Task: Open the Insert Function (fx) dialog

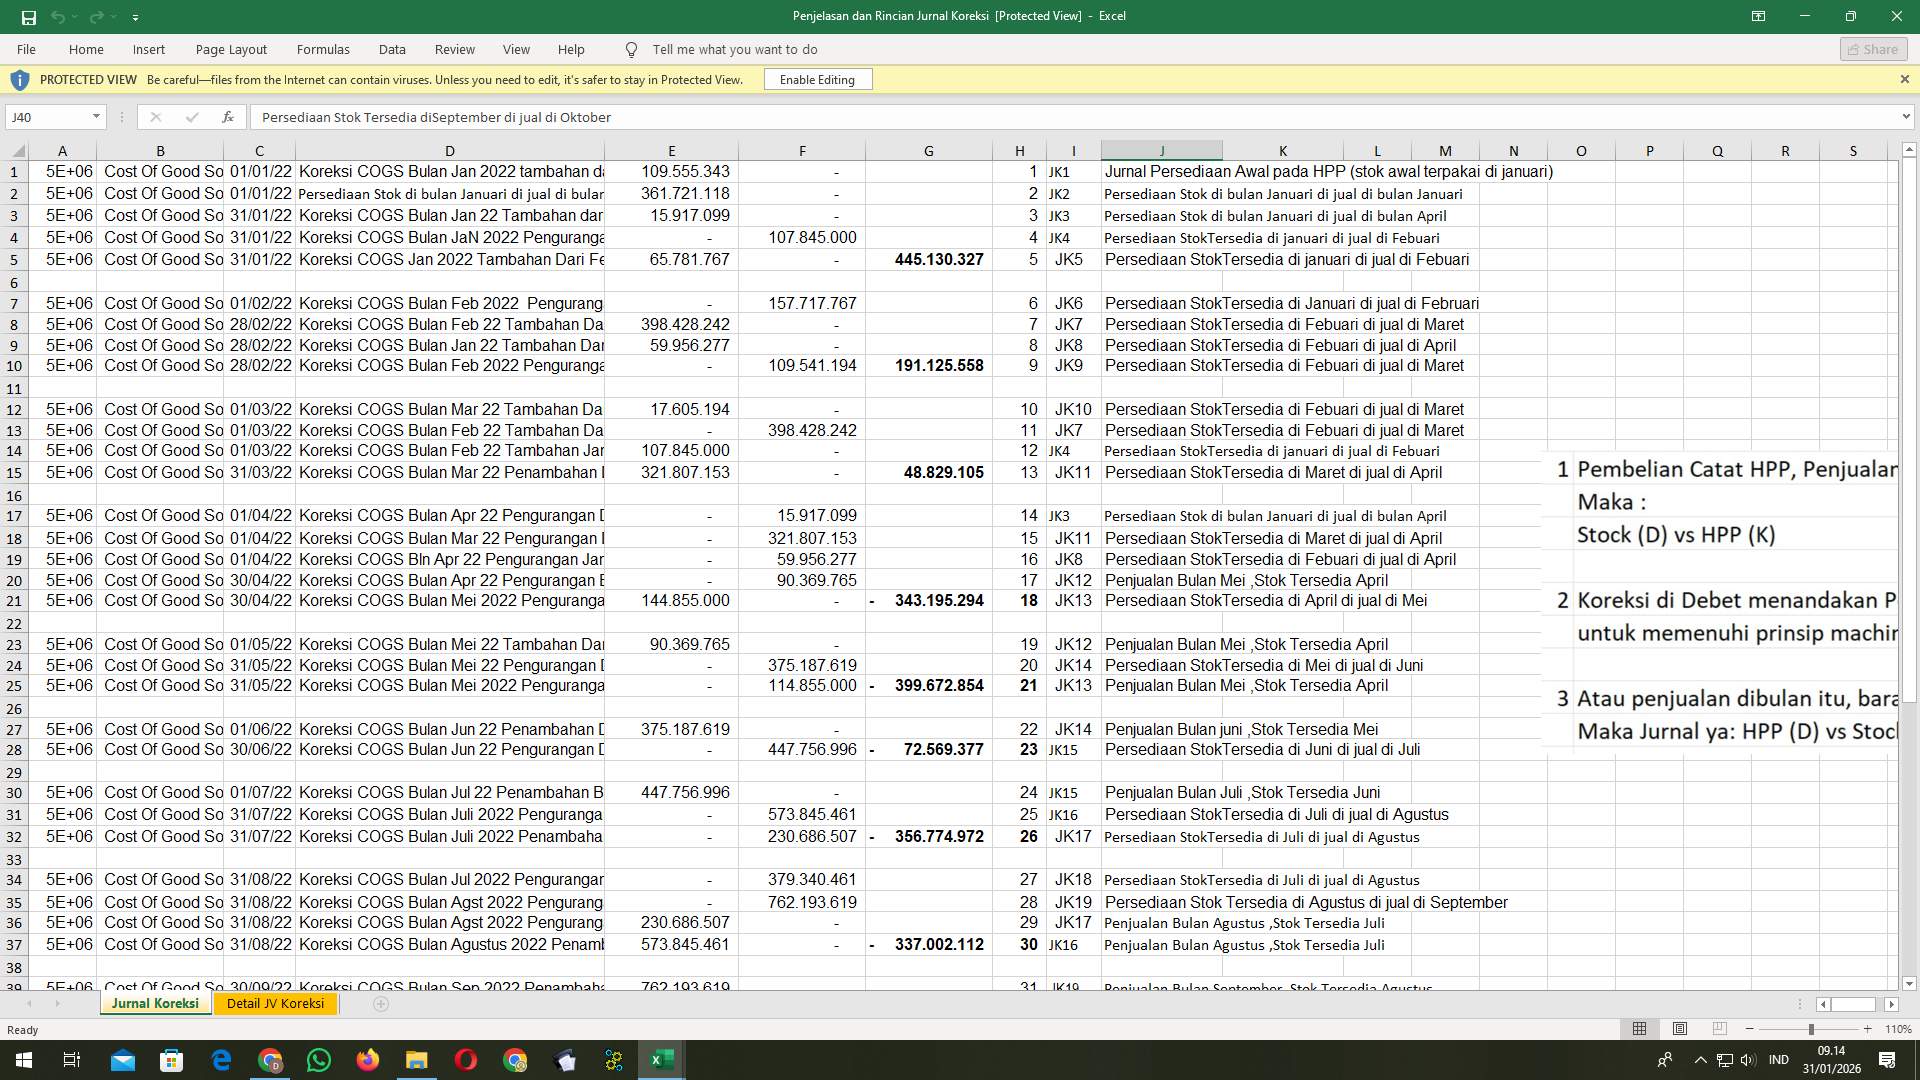Action: click(228, 117)
